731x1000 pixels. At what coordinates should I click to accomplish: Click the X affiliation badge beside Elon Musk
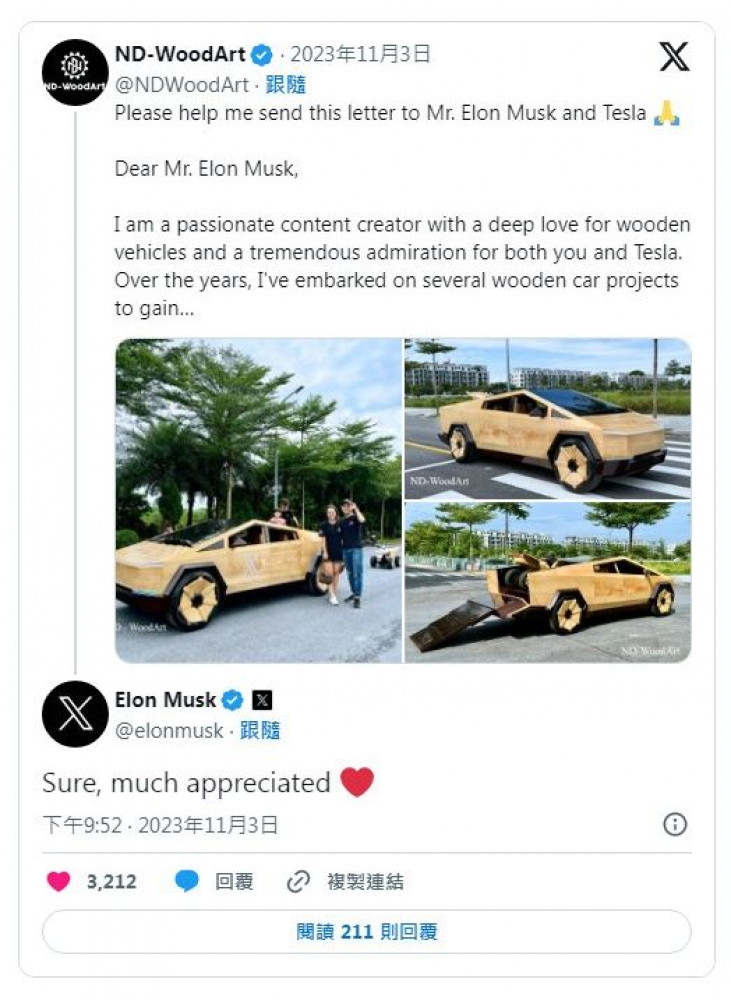(262, 700)
